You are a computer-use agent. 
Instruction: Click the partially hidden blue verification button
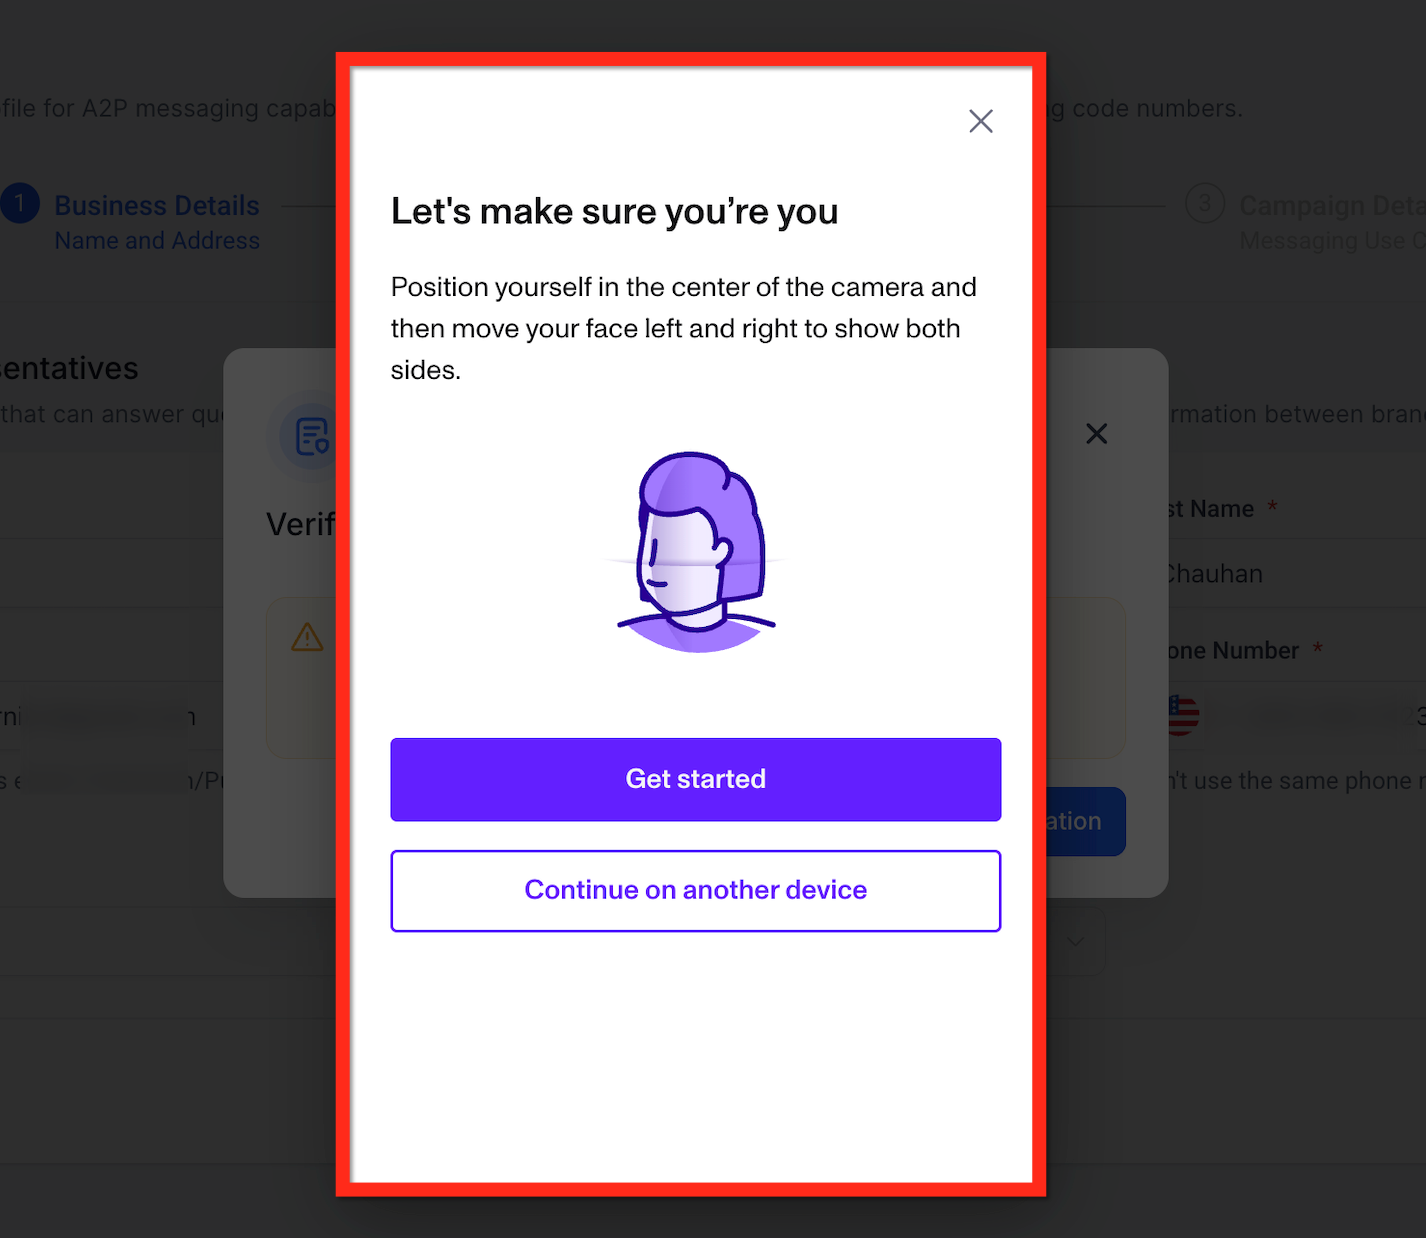pyautogui.click(x=1086, y=821)
